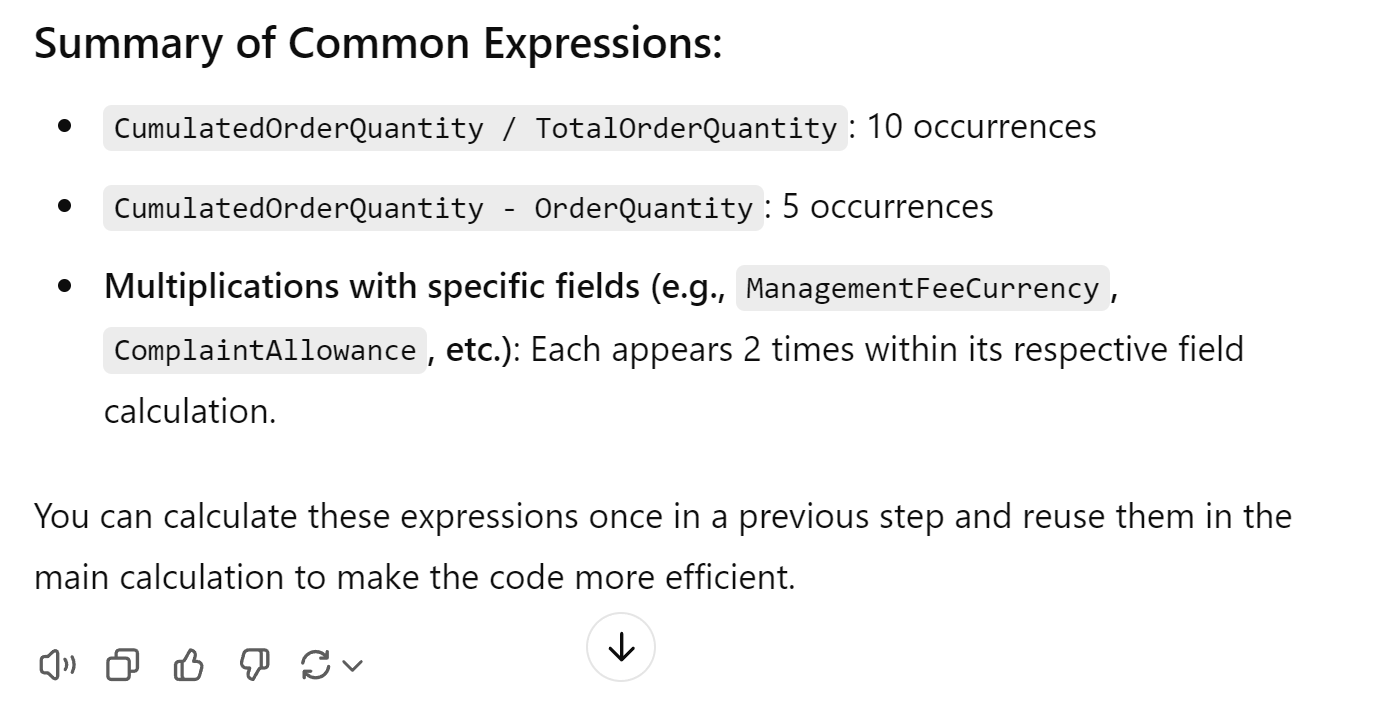Click the "Each appears 2 times" sentence
Image resolution: width=1381 pixels, height=713 pixels.
click(887, 350)
